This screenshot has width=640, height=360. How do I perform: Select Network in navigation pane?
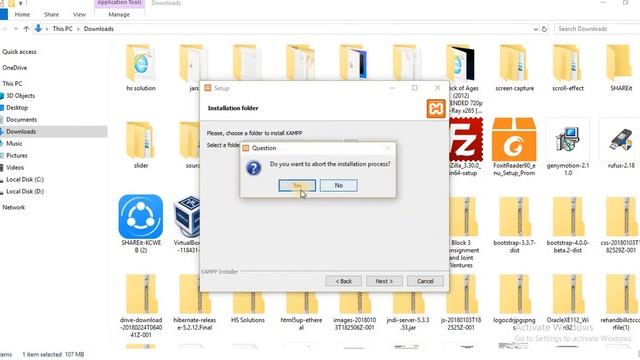pos(13,207)
